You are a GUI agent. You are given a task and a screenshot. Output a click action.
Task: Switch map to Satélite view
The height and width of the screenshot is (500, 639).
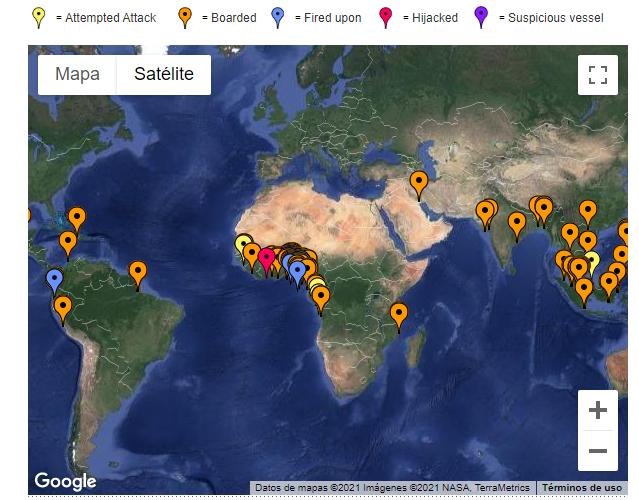[x=164, y=75]
